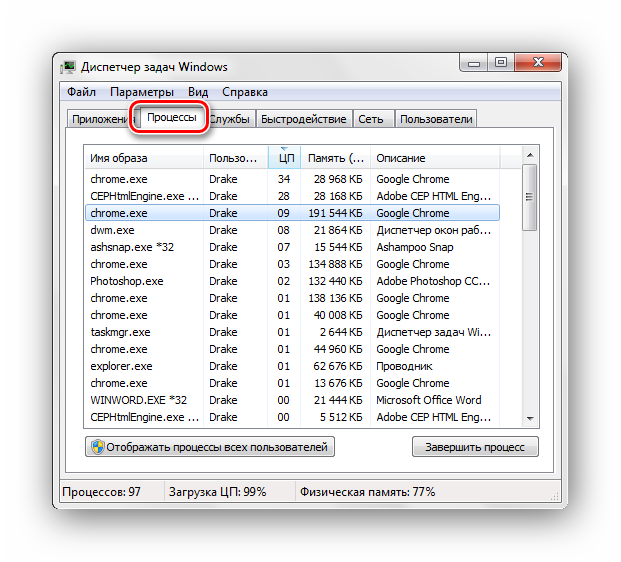
Task: Sort by Описание column header
Action: point(435,158)
